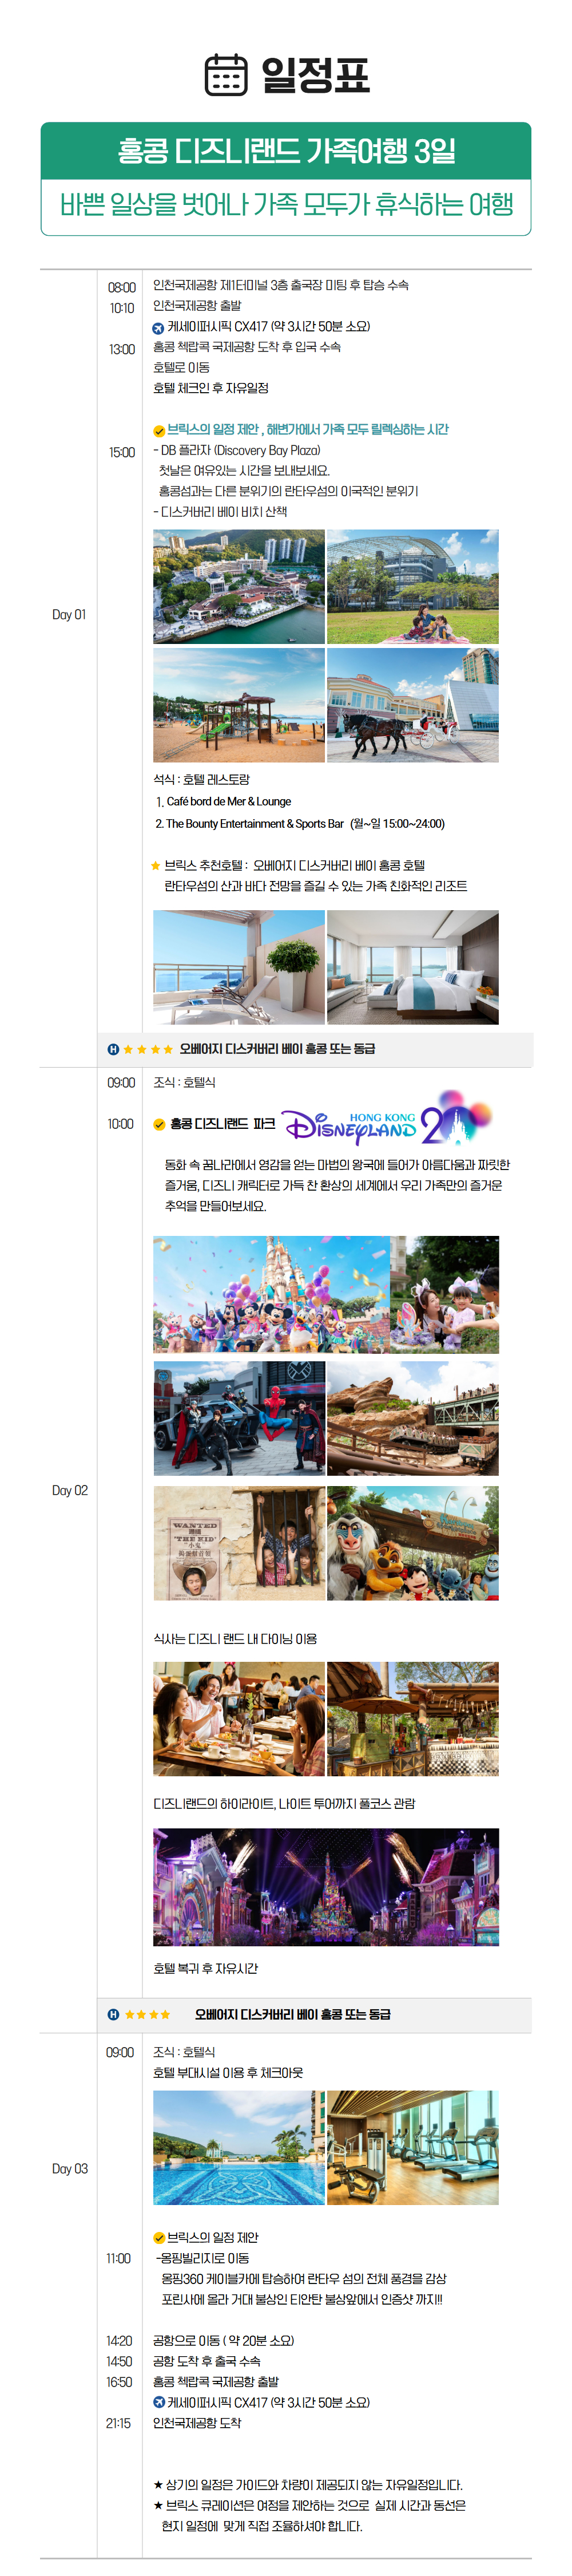This screenshot has height=2576, width=572.
Task: Select the green 홍콩 디즈니랜드 가족여행 3일 banner
Action: (286, 151)
